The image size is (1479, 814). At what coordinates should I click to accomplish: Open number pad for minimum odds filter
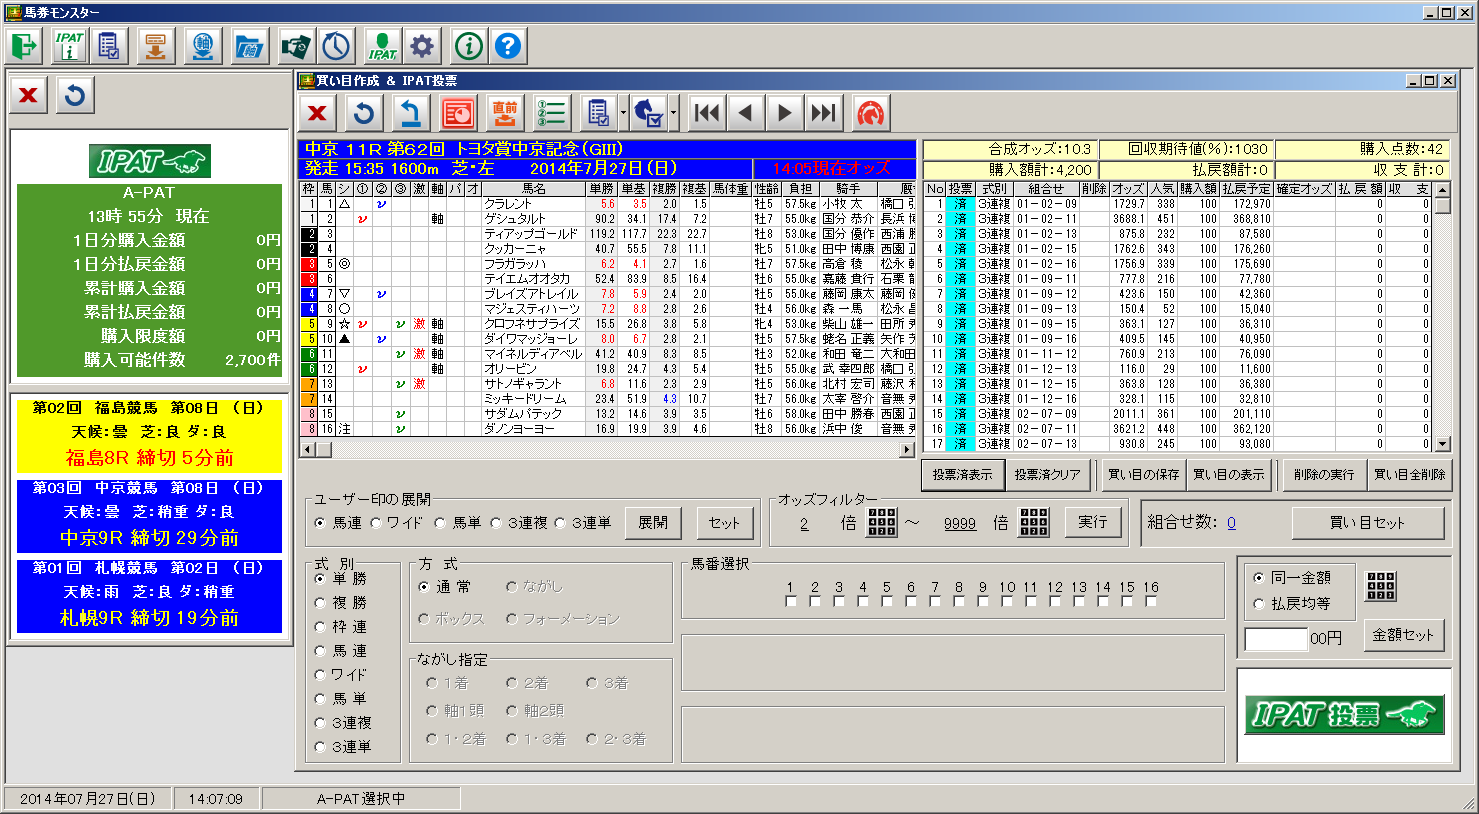point(882,522)
